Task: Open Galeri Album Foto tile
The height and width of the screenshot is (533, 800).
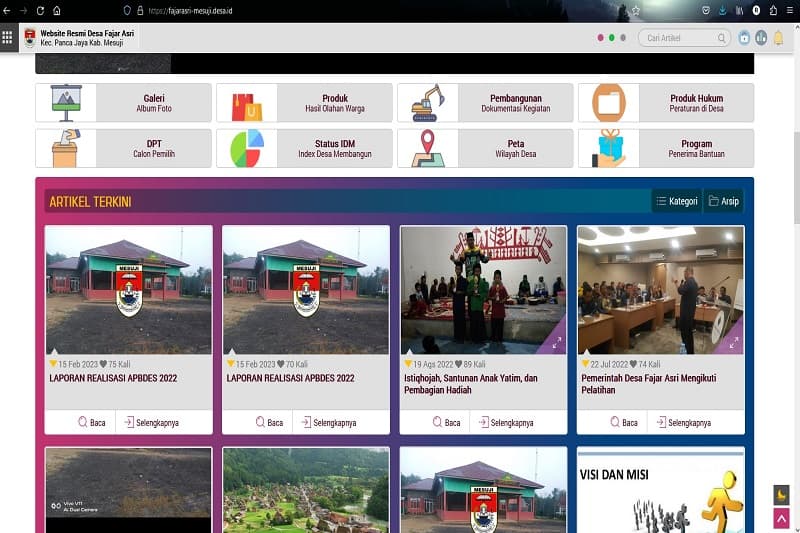Action: pos(123,103)
